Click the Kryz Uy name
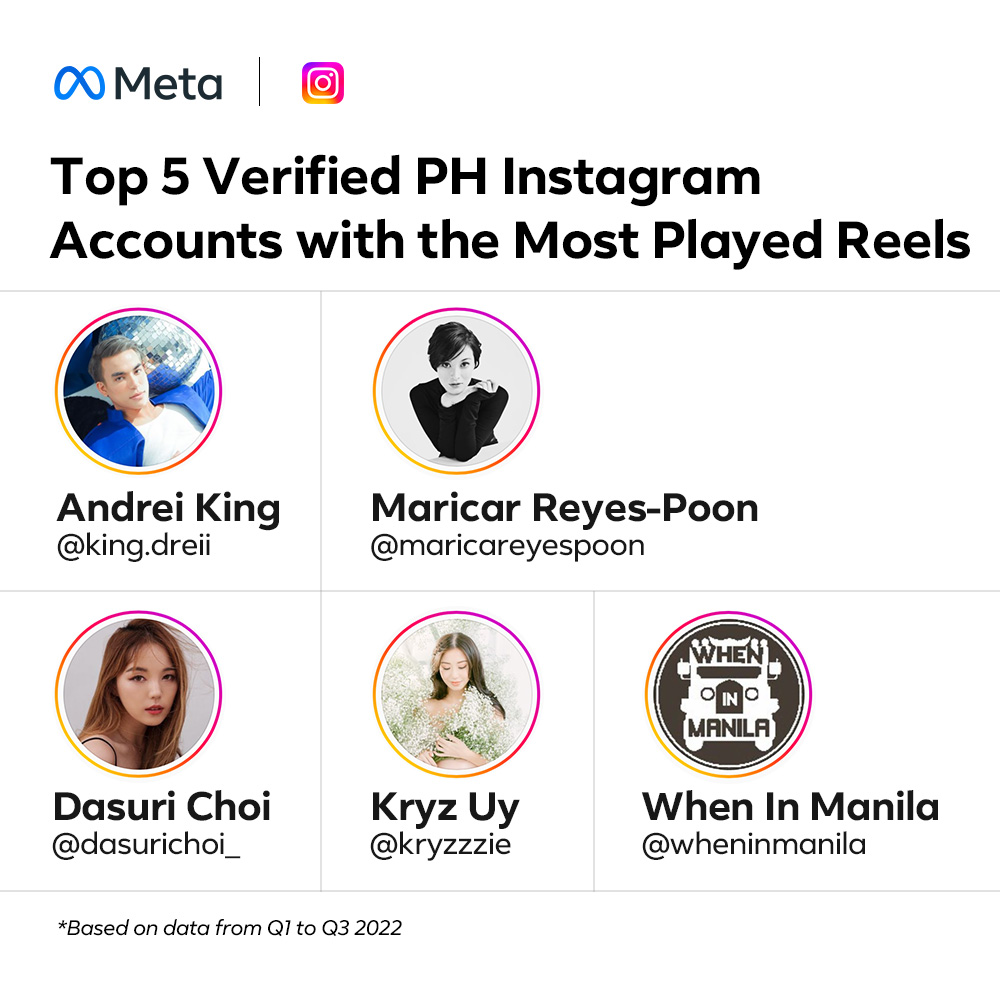Image resolution: width=1000 pixels, height=1000 pixels. point(445,807)
